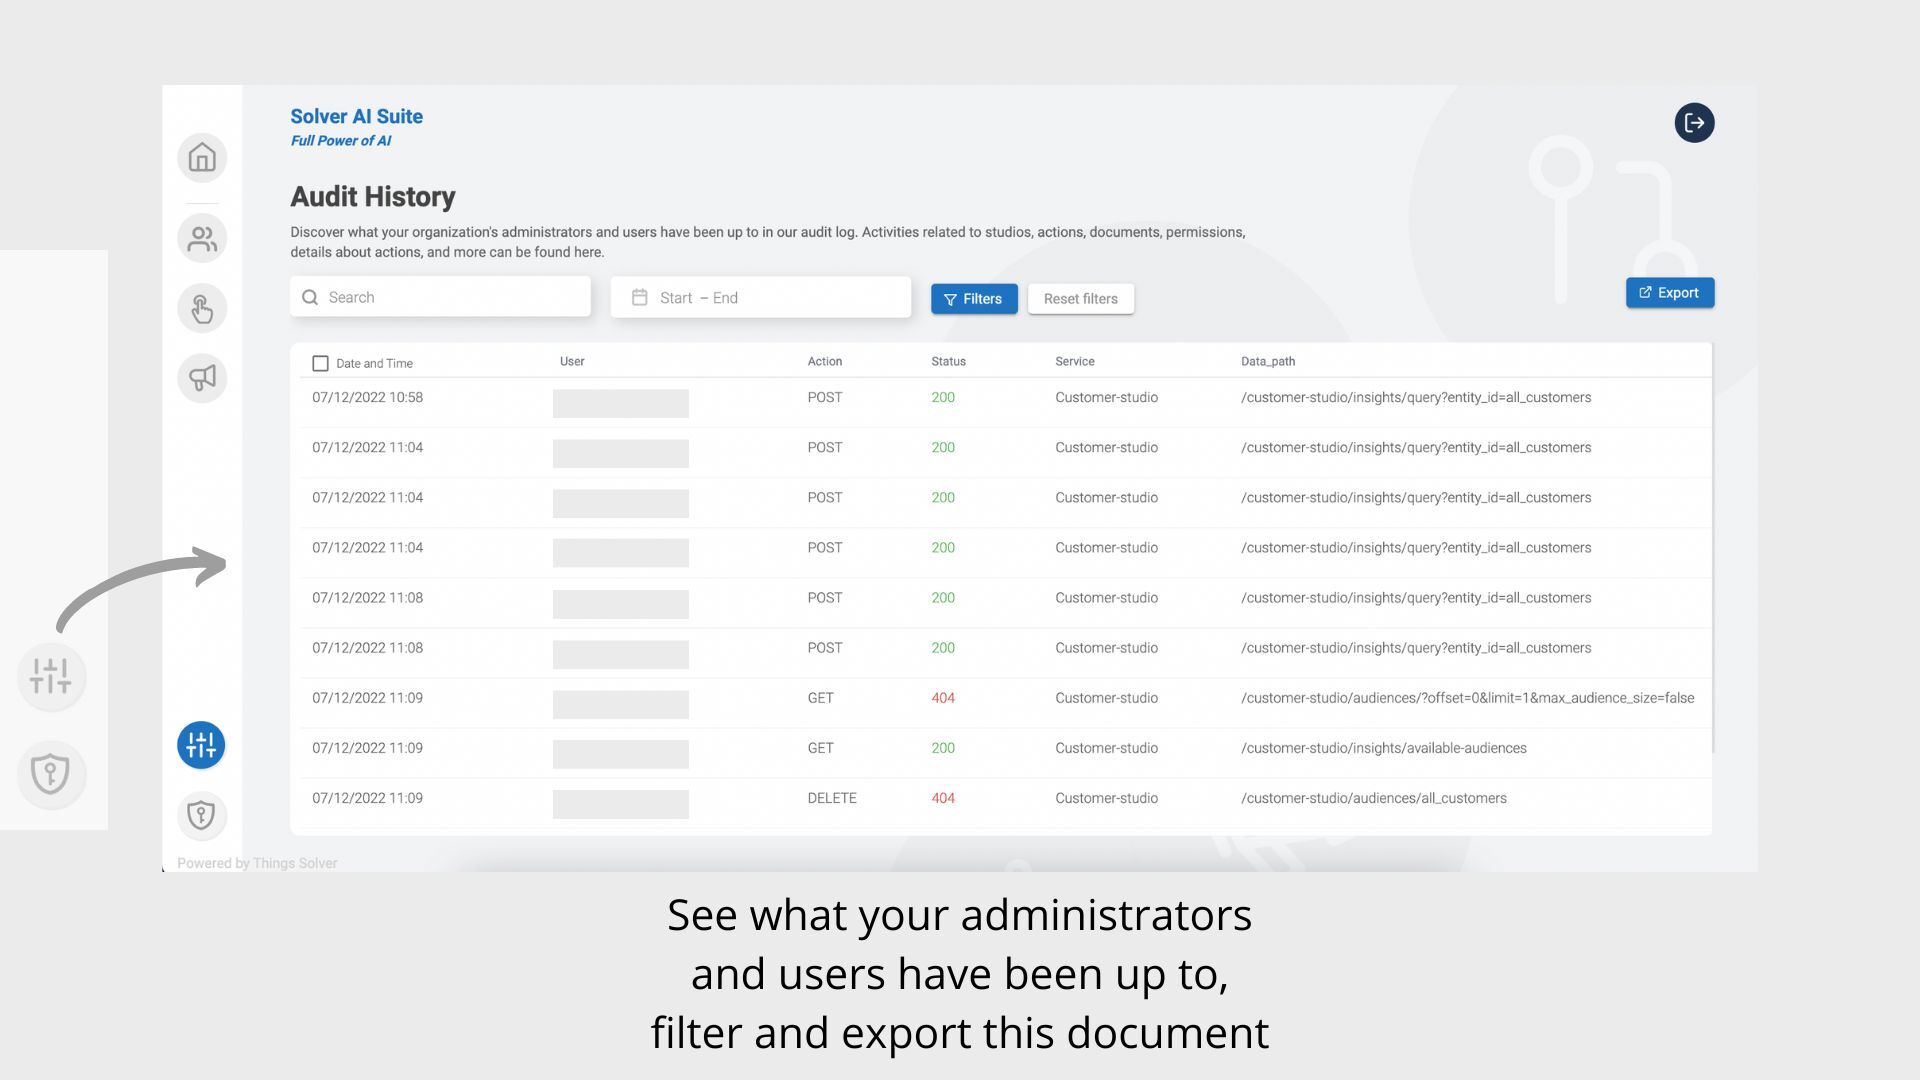This screenshot has width=1920, height=1080.
Task: Focus the Search input field
Action: coord(440,297)
